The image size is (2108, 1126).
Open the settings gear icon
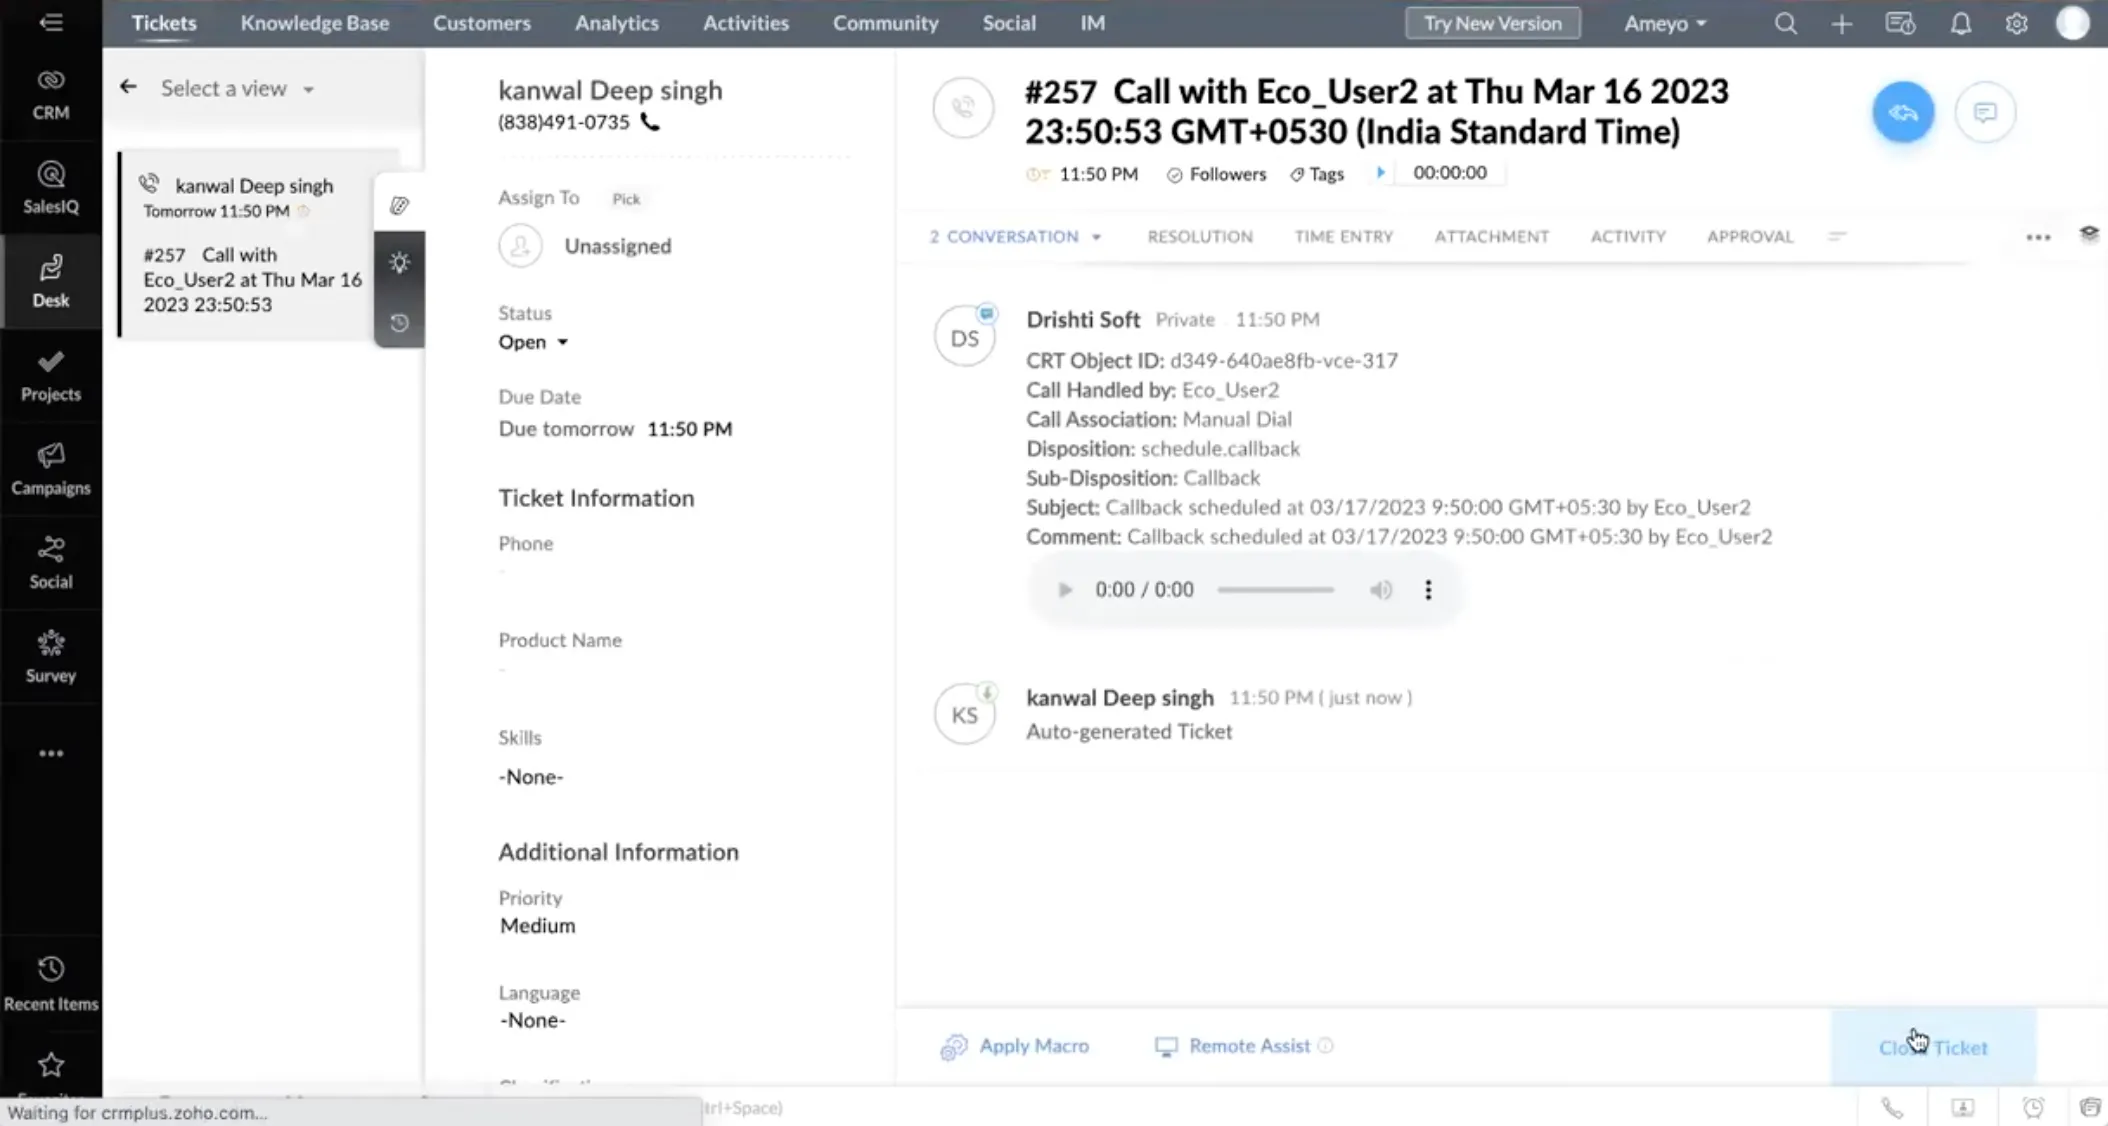(x=2016, y=23)
